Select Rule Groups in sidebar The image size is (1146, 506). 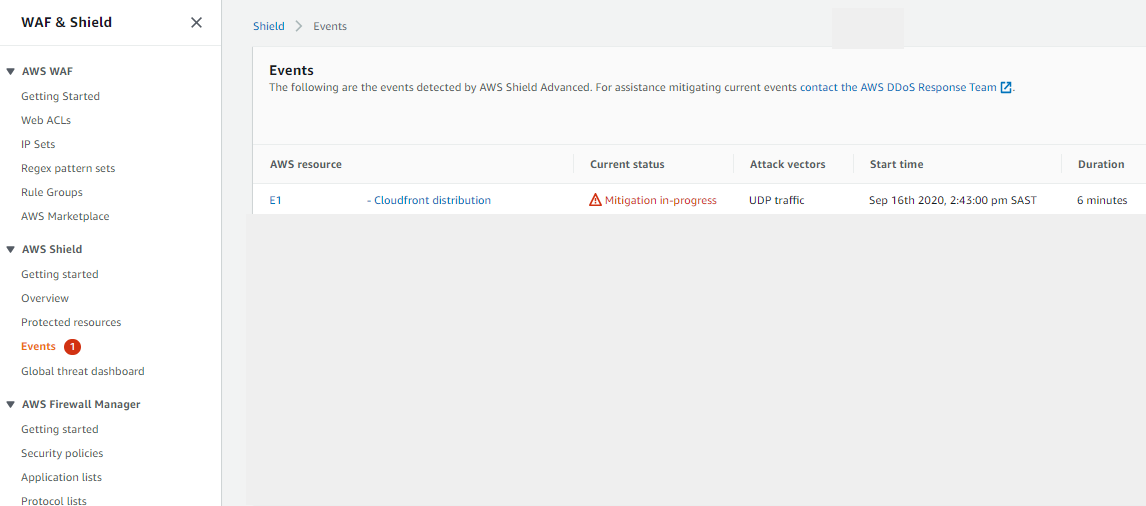(x=52, y=192)
